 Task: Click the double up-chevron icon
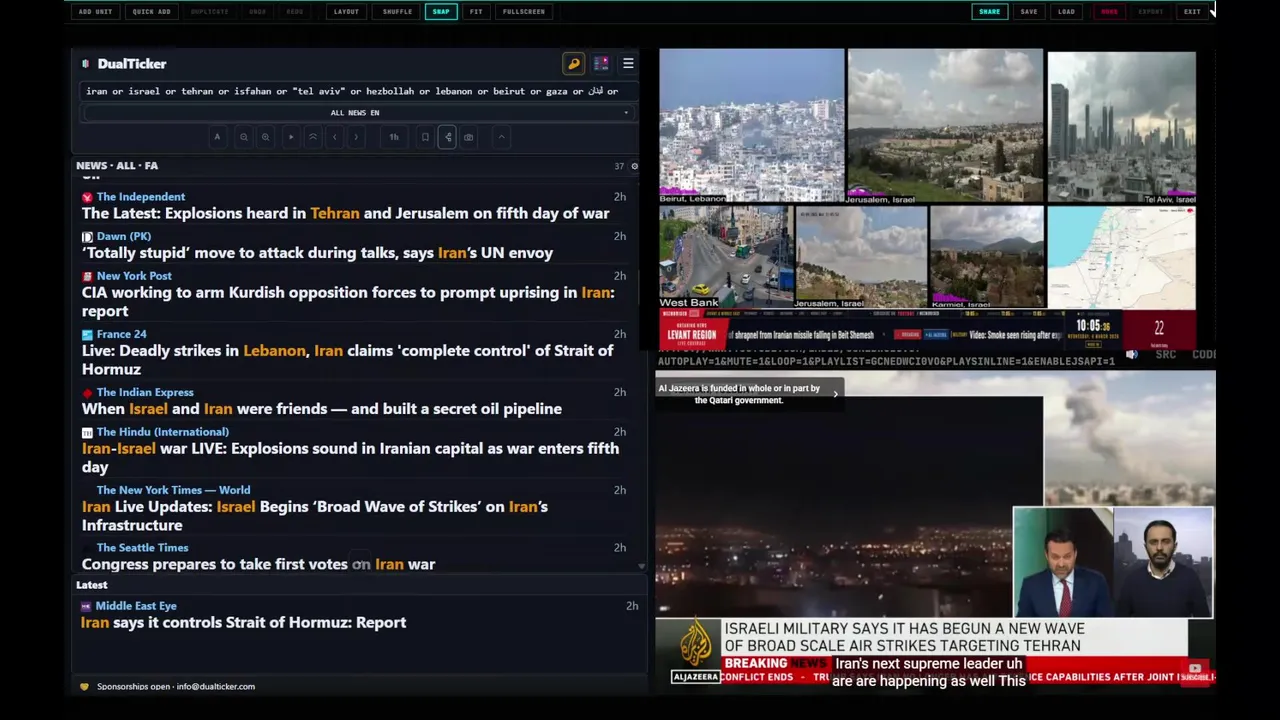[x=313, y=137]
